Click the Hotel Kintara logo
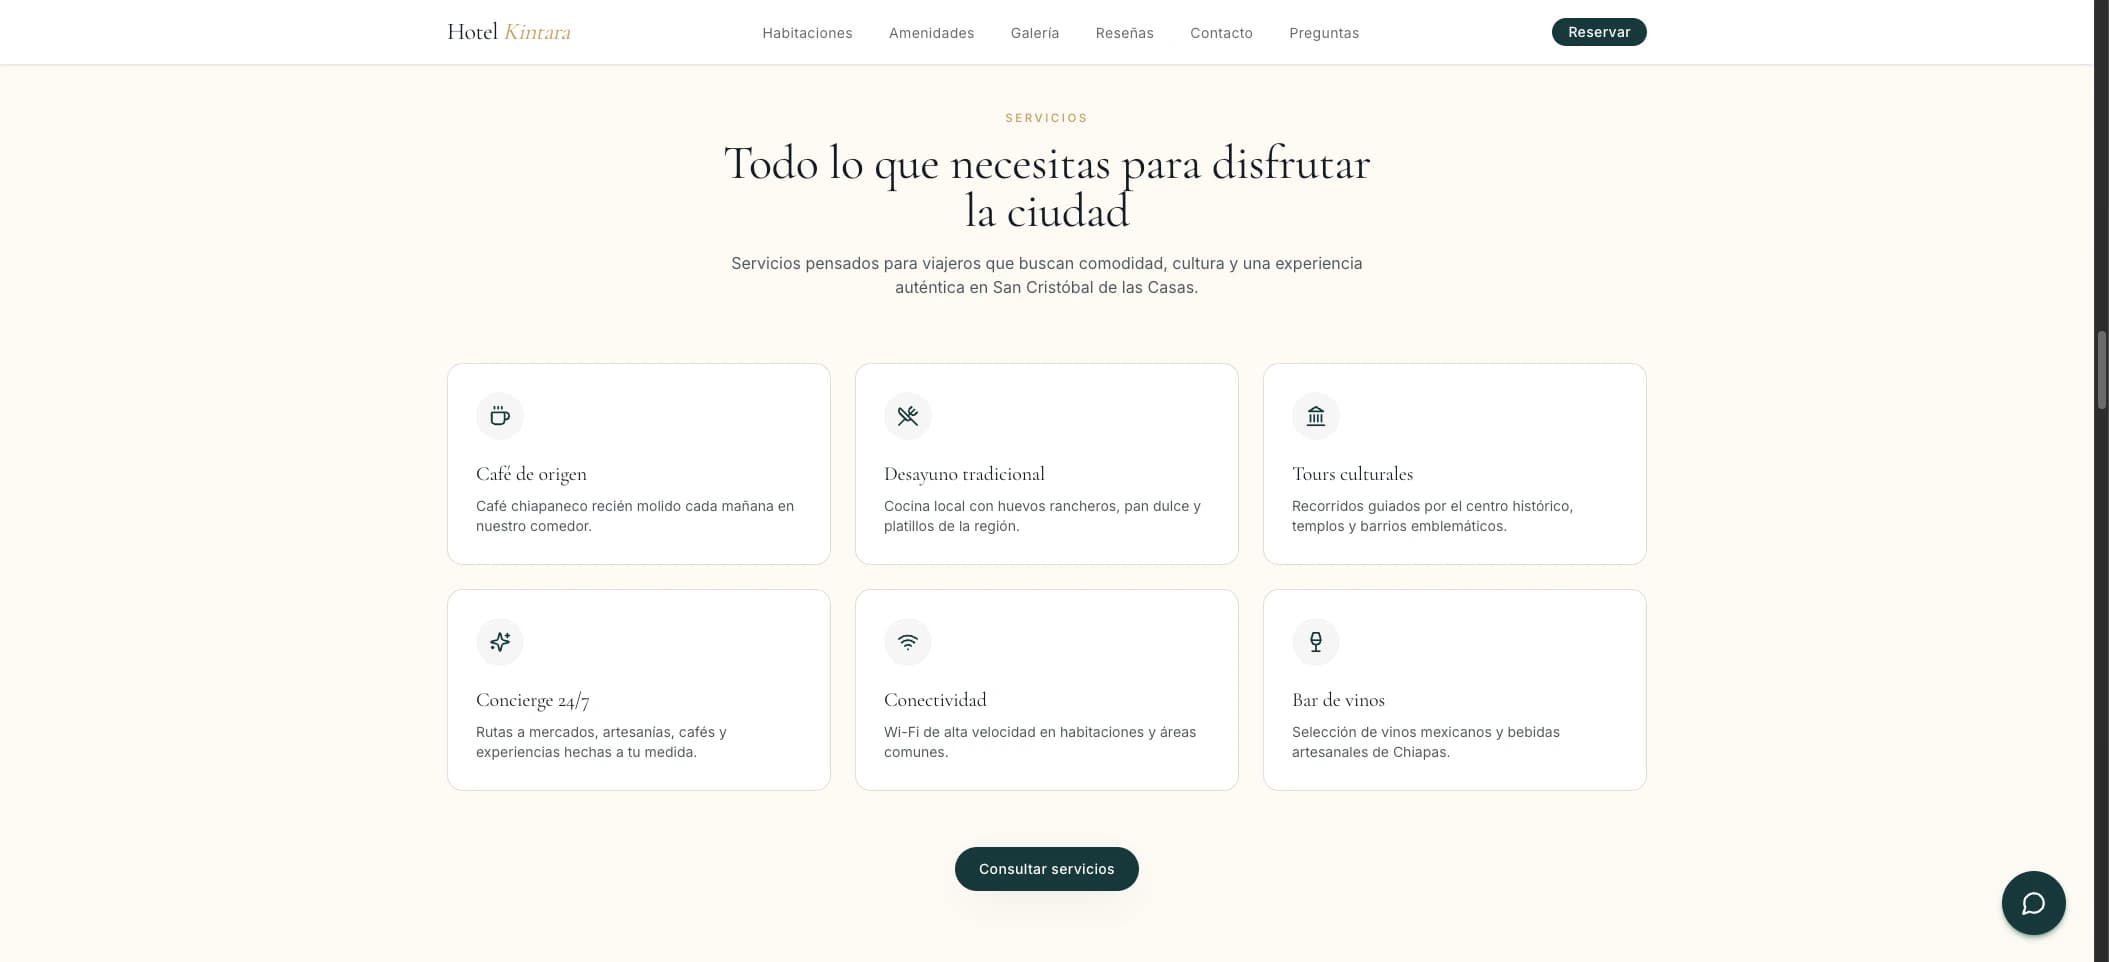Viewport: 2109px width, 962px height. coord(509,32)
